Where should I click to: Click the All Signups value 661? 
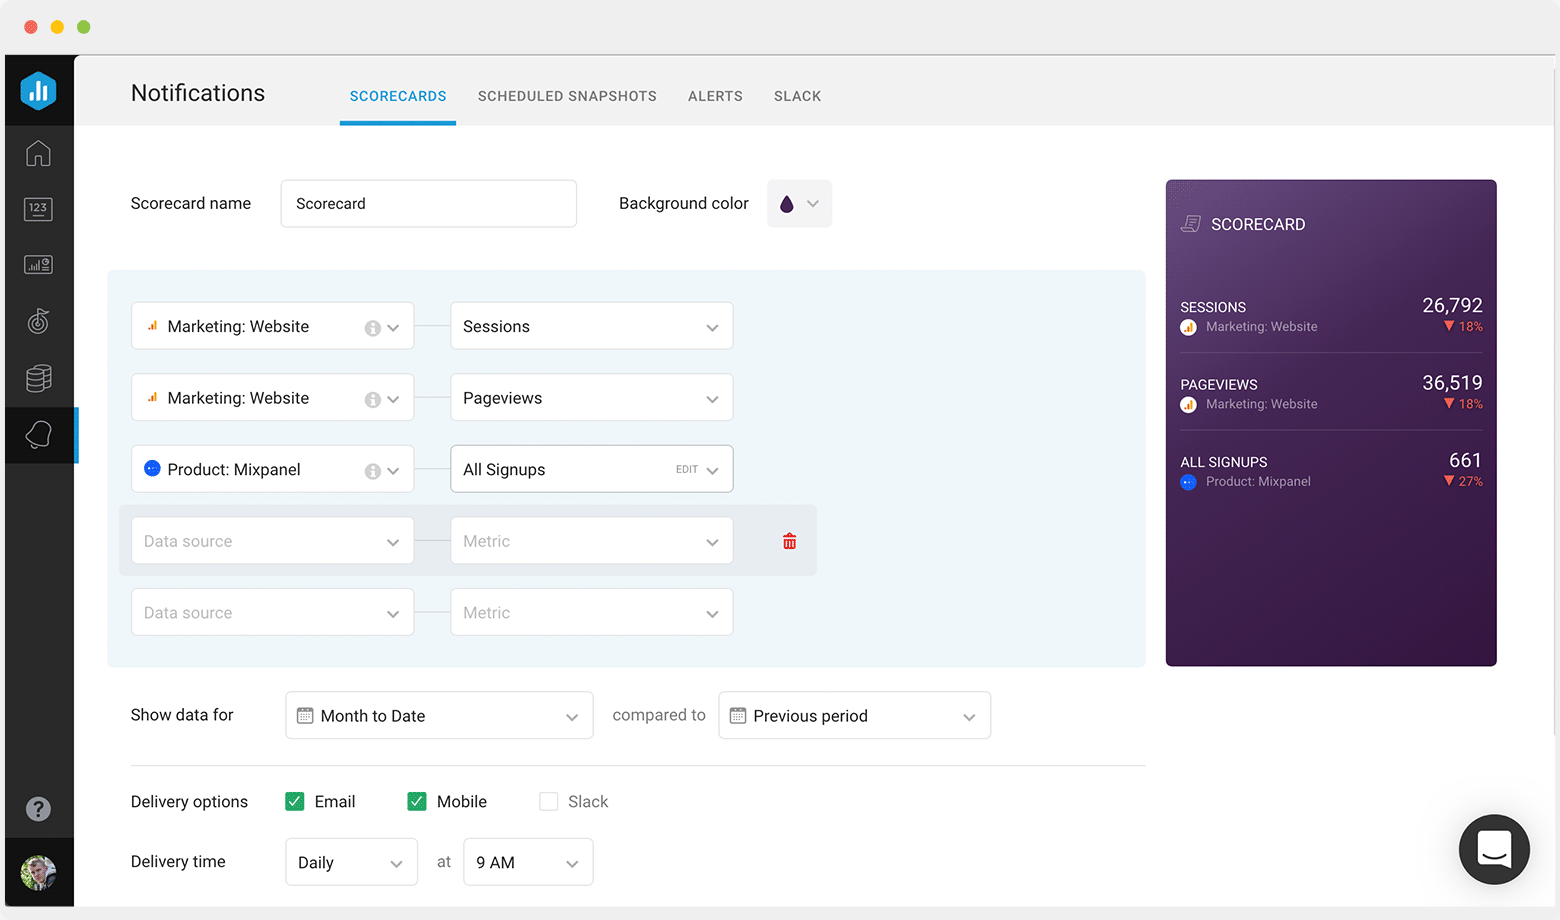coord(1465,460)
